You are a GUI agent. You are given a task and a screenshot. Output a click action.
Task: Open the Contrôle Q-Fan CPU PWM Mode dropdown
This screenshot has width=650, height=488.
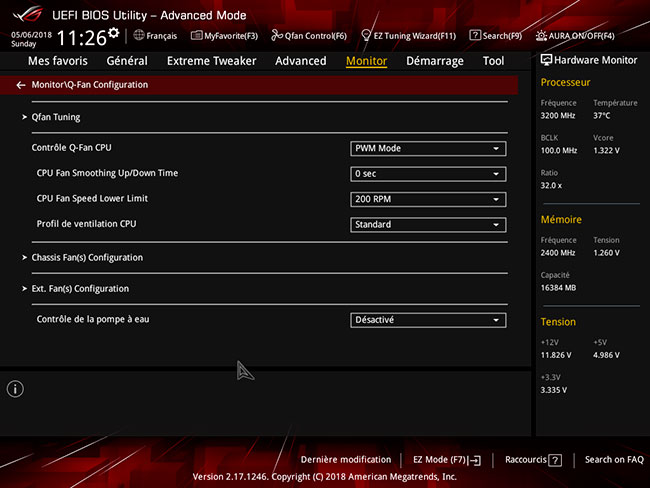click(x=428, y=149)
